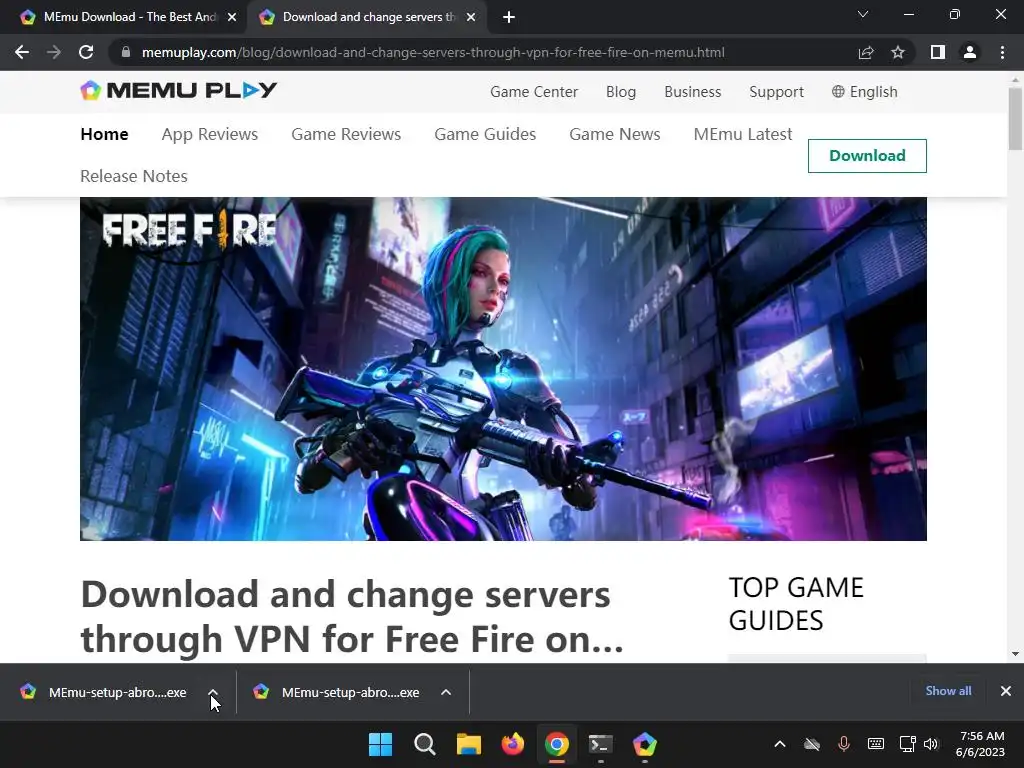Screen dimensions: 1024x768
Task: Open the Windows Start menu
Action: tap(381, 744)
